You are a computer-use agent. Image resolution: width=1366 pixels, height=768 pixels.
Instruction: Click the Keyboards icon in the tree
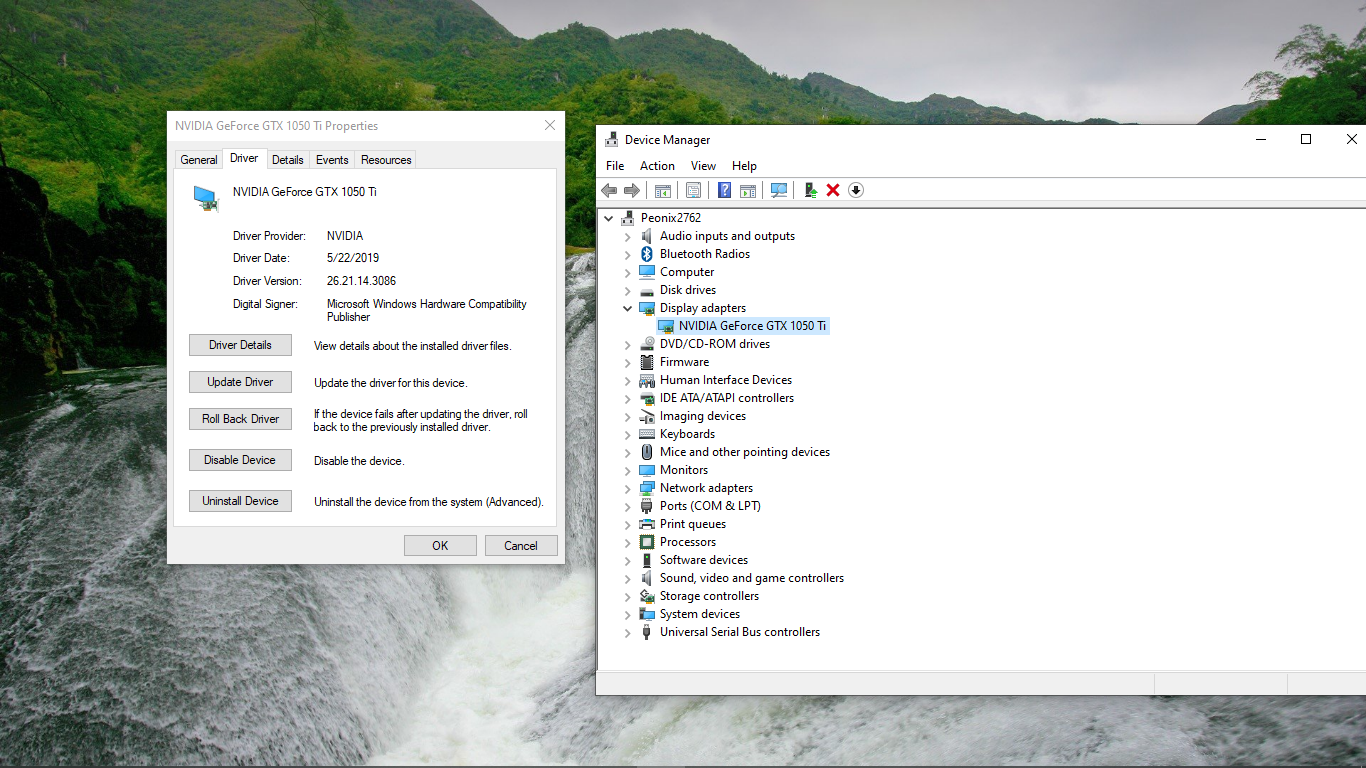click(647, 434)
